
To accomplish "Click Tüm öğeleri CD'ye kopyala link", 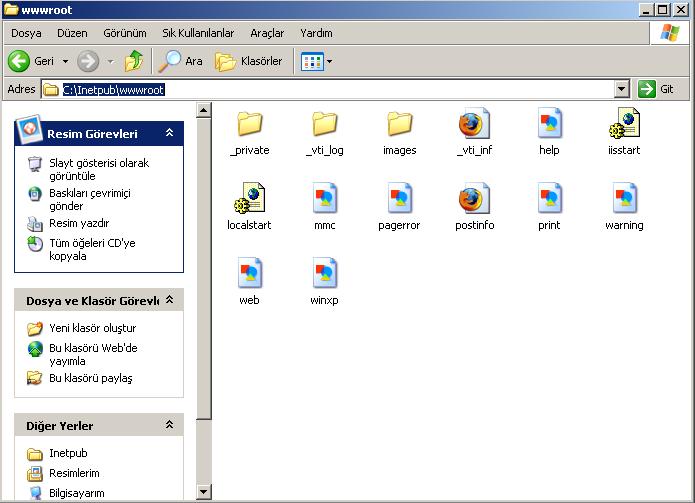I will coord(92,250).
